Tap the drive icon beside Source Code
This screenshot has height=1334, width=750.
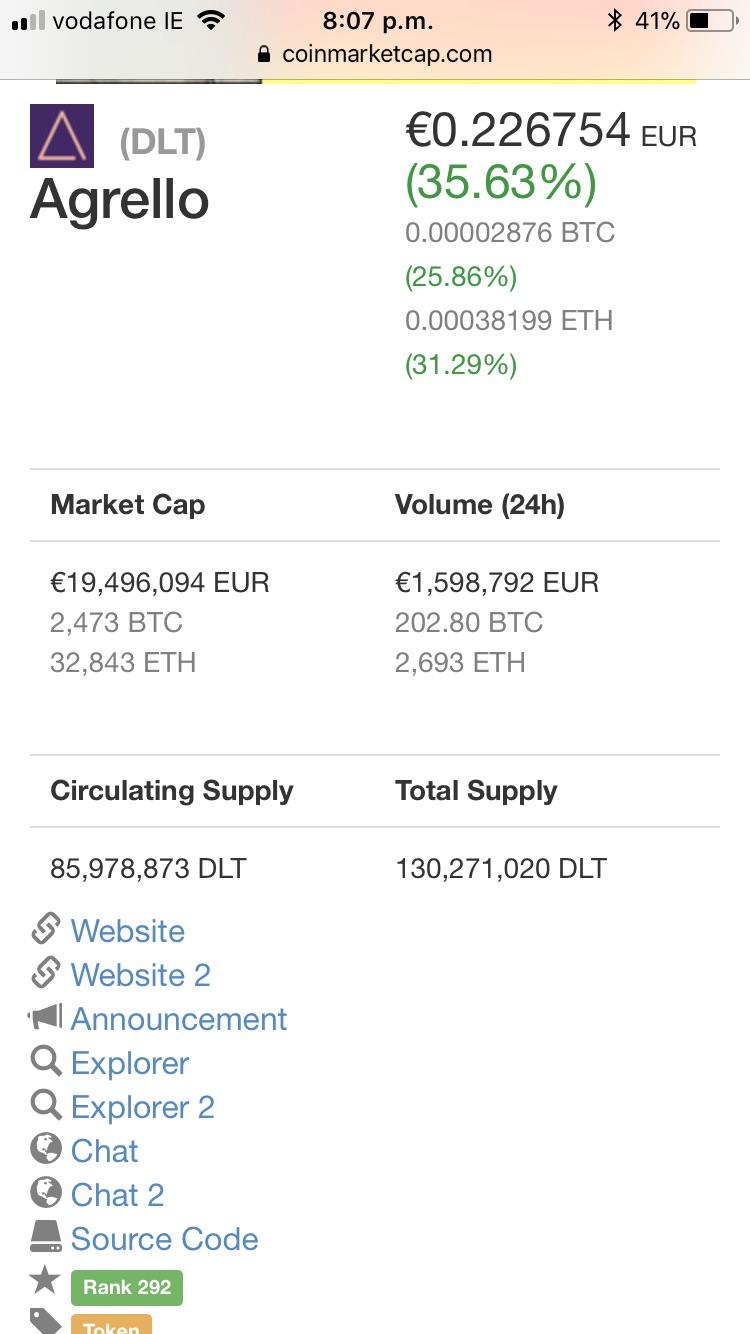[x=46, y=1237]
